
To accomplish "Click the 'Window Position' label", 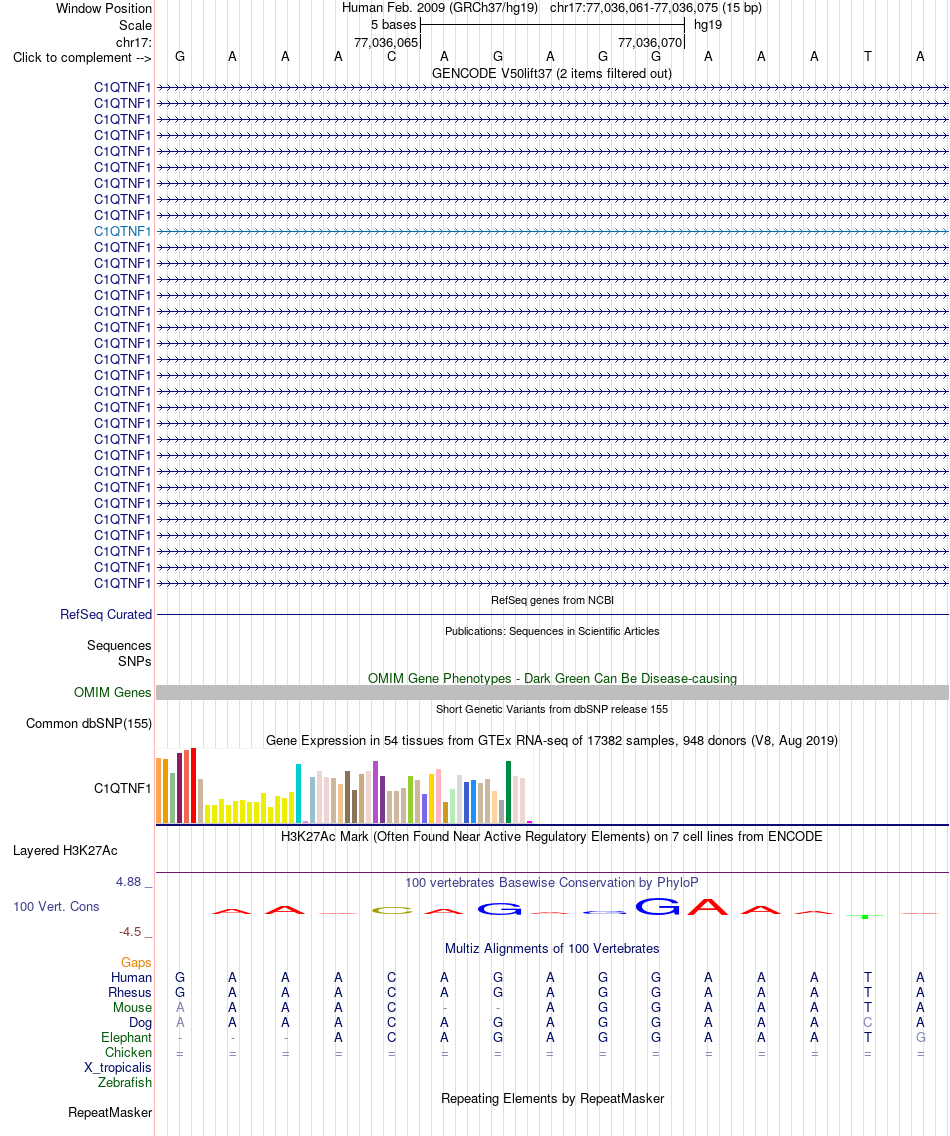I will point(104,9).
